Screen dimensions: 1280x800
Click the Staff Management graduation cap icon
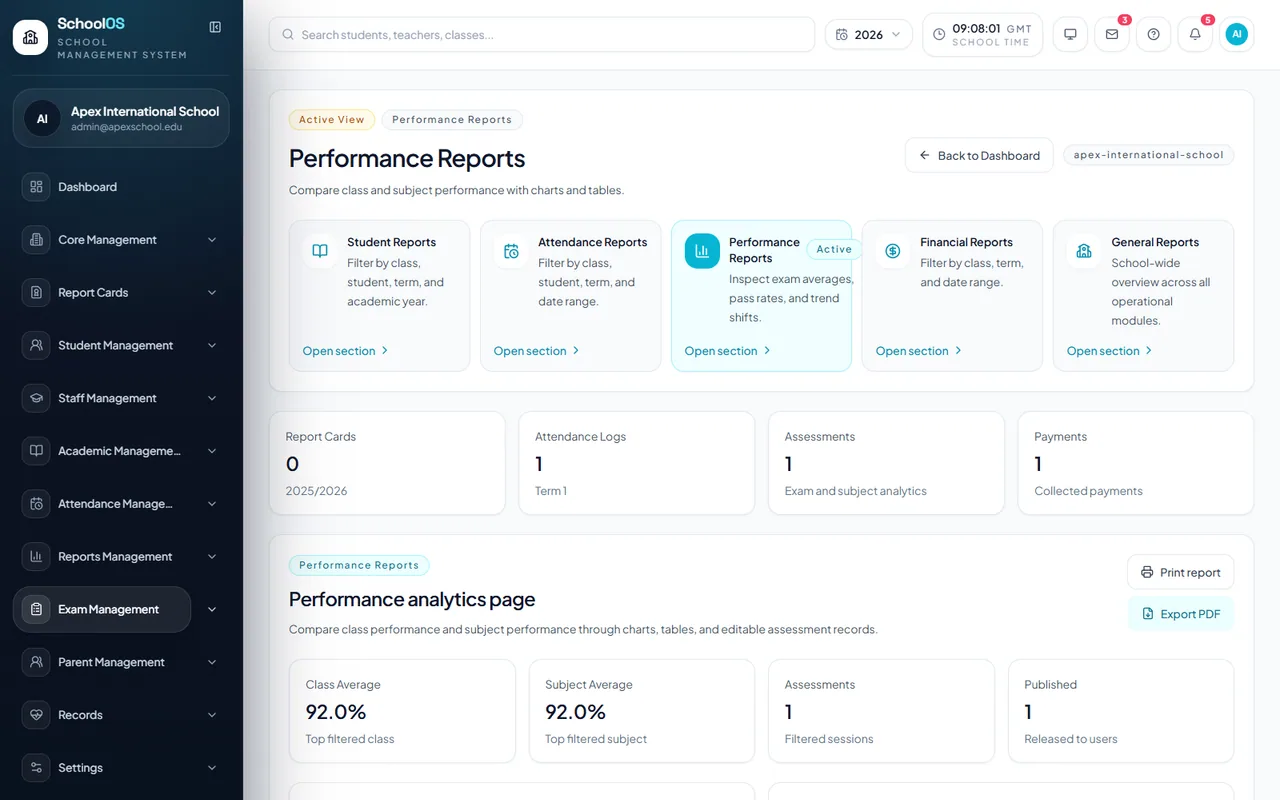pos(36,398)
